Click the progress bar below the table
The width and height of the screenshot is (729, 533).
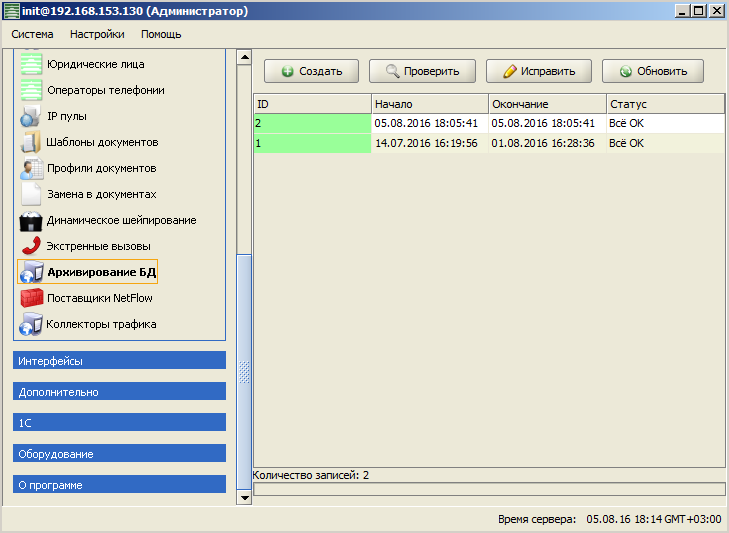[x=489, y=489]
